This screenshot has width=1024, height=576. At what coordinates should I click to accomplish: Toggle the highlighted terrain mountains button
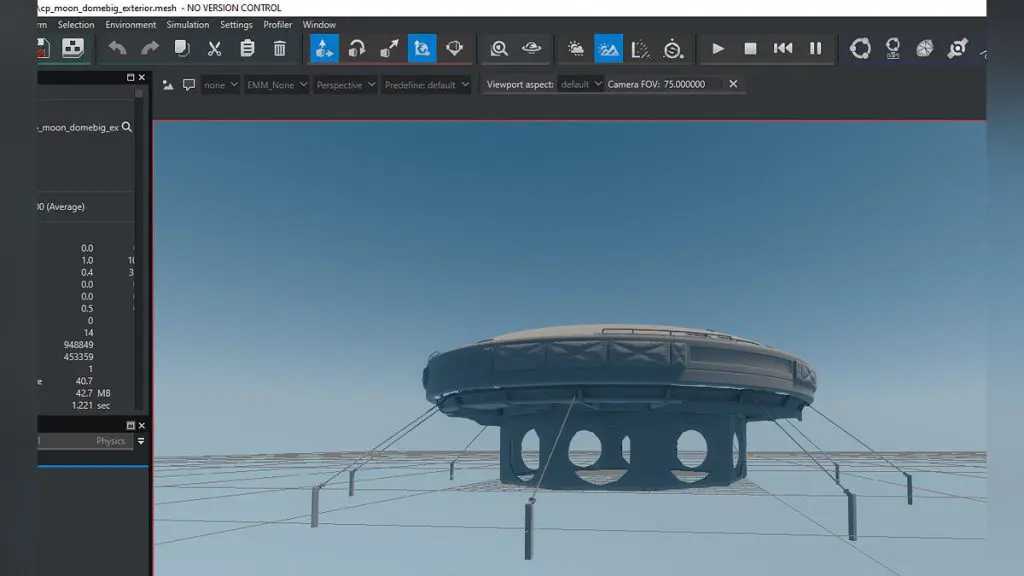click(608, 48)
